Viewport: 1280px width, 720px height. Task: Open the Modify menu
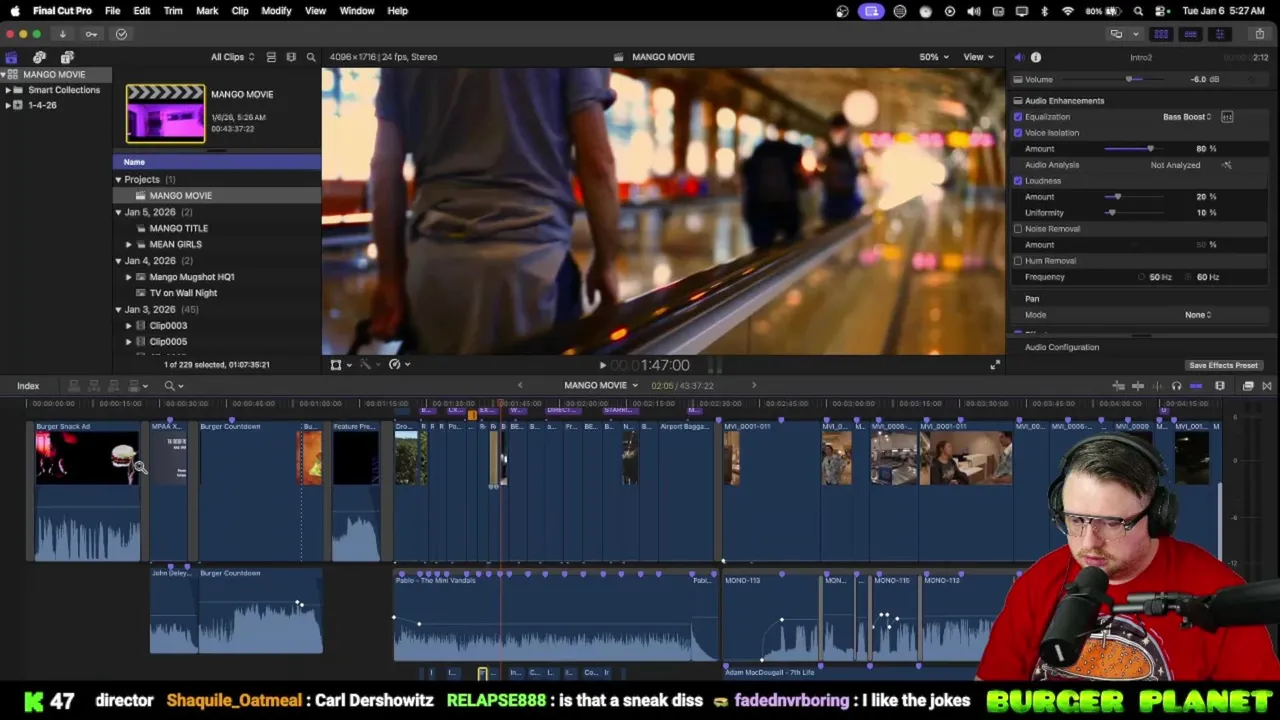pos(276,11)
